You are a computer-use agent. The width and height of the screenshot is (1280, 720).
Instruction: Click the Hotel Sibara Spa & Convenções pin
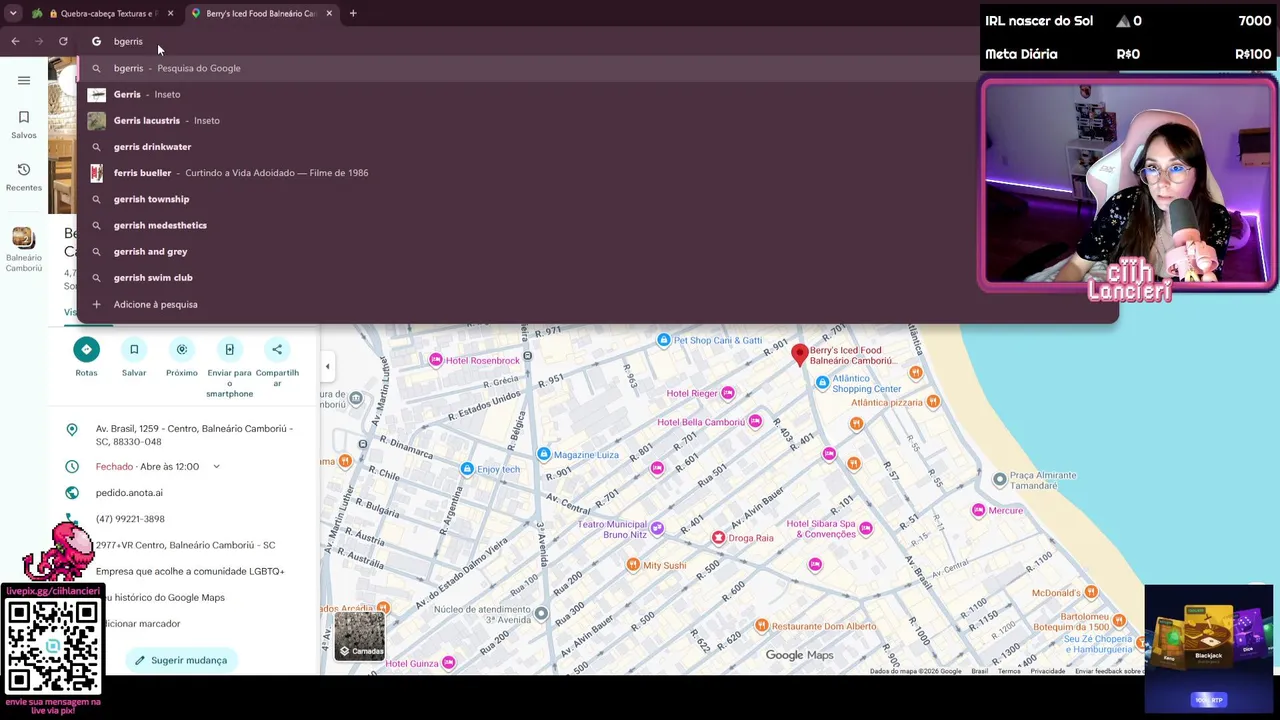tap(866, 528)
